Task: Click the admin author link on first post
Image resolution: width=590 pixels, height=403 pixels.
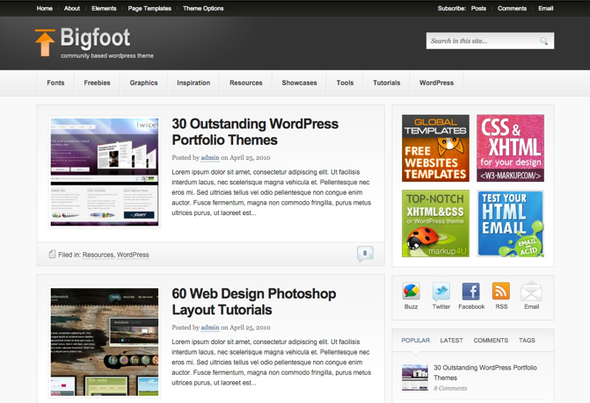Action: (210, 158)
